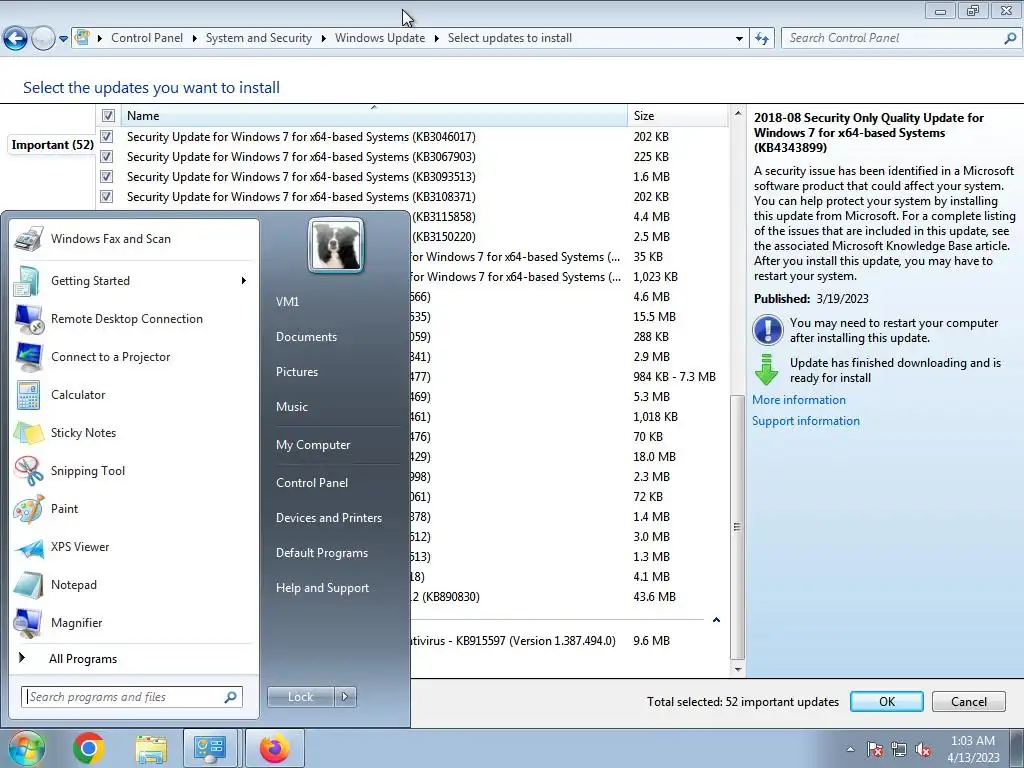Viewport: 1024px width, 768px height.
Task: Open Windows Fax and Scan icon
Action: pyautogui.click(x=29, y=239)
